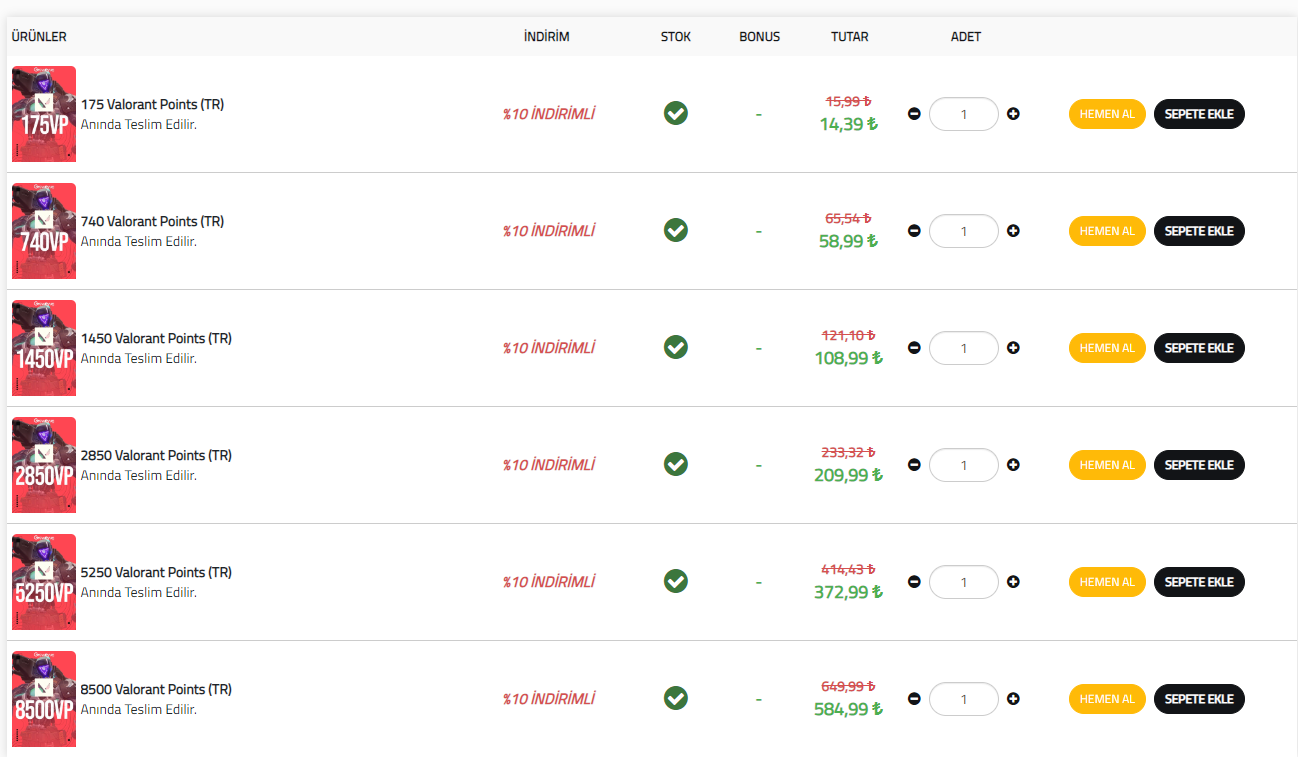Click the 372,99 ₺ discounted price
1298x757 pixels.
(849, 592)
